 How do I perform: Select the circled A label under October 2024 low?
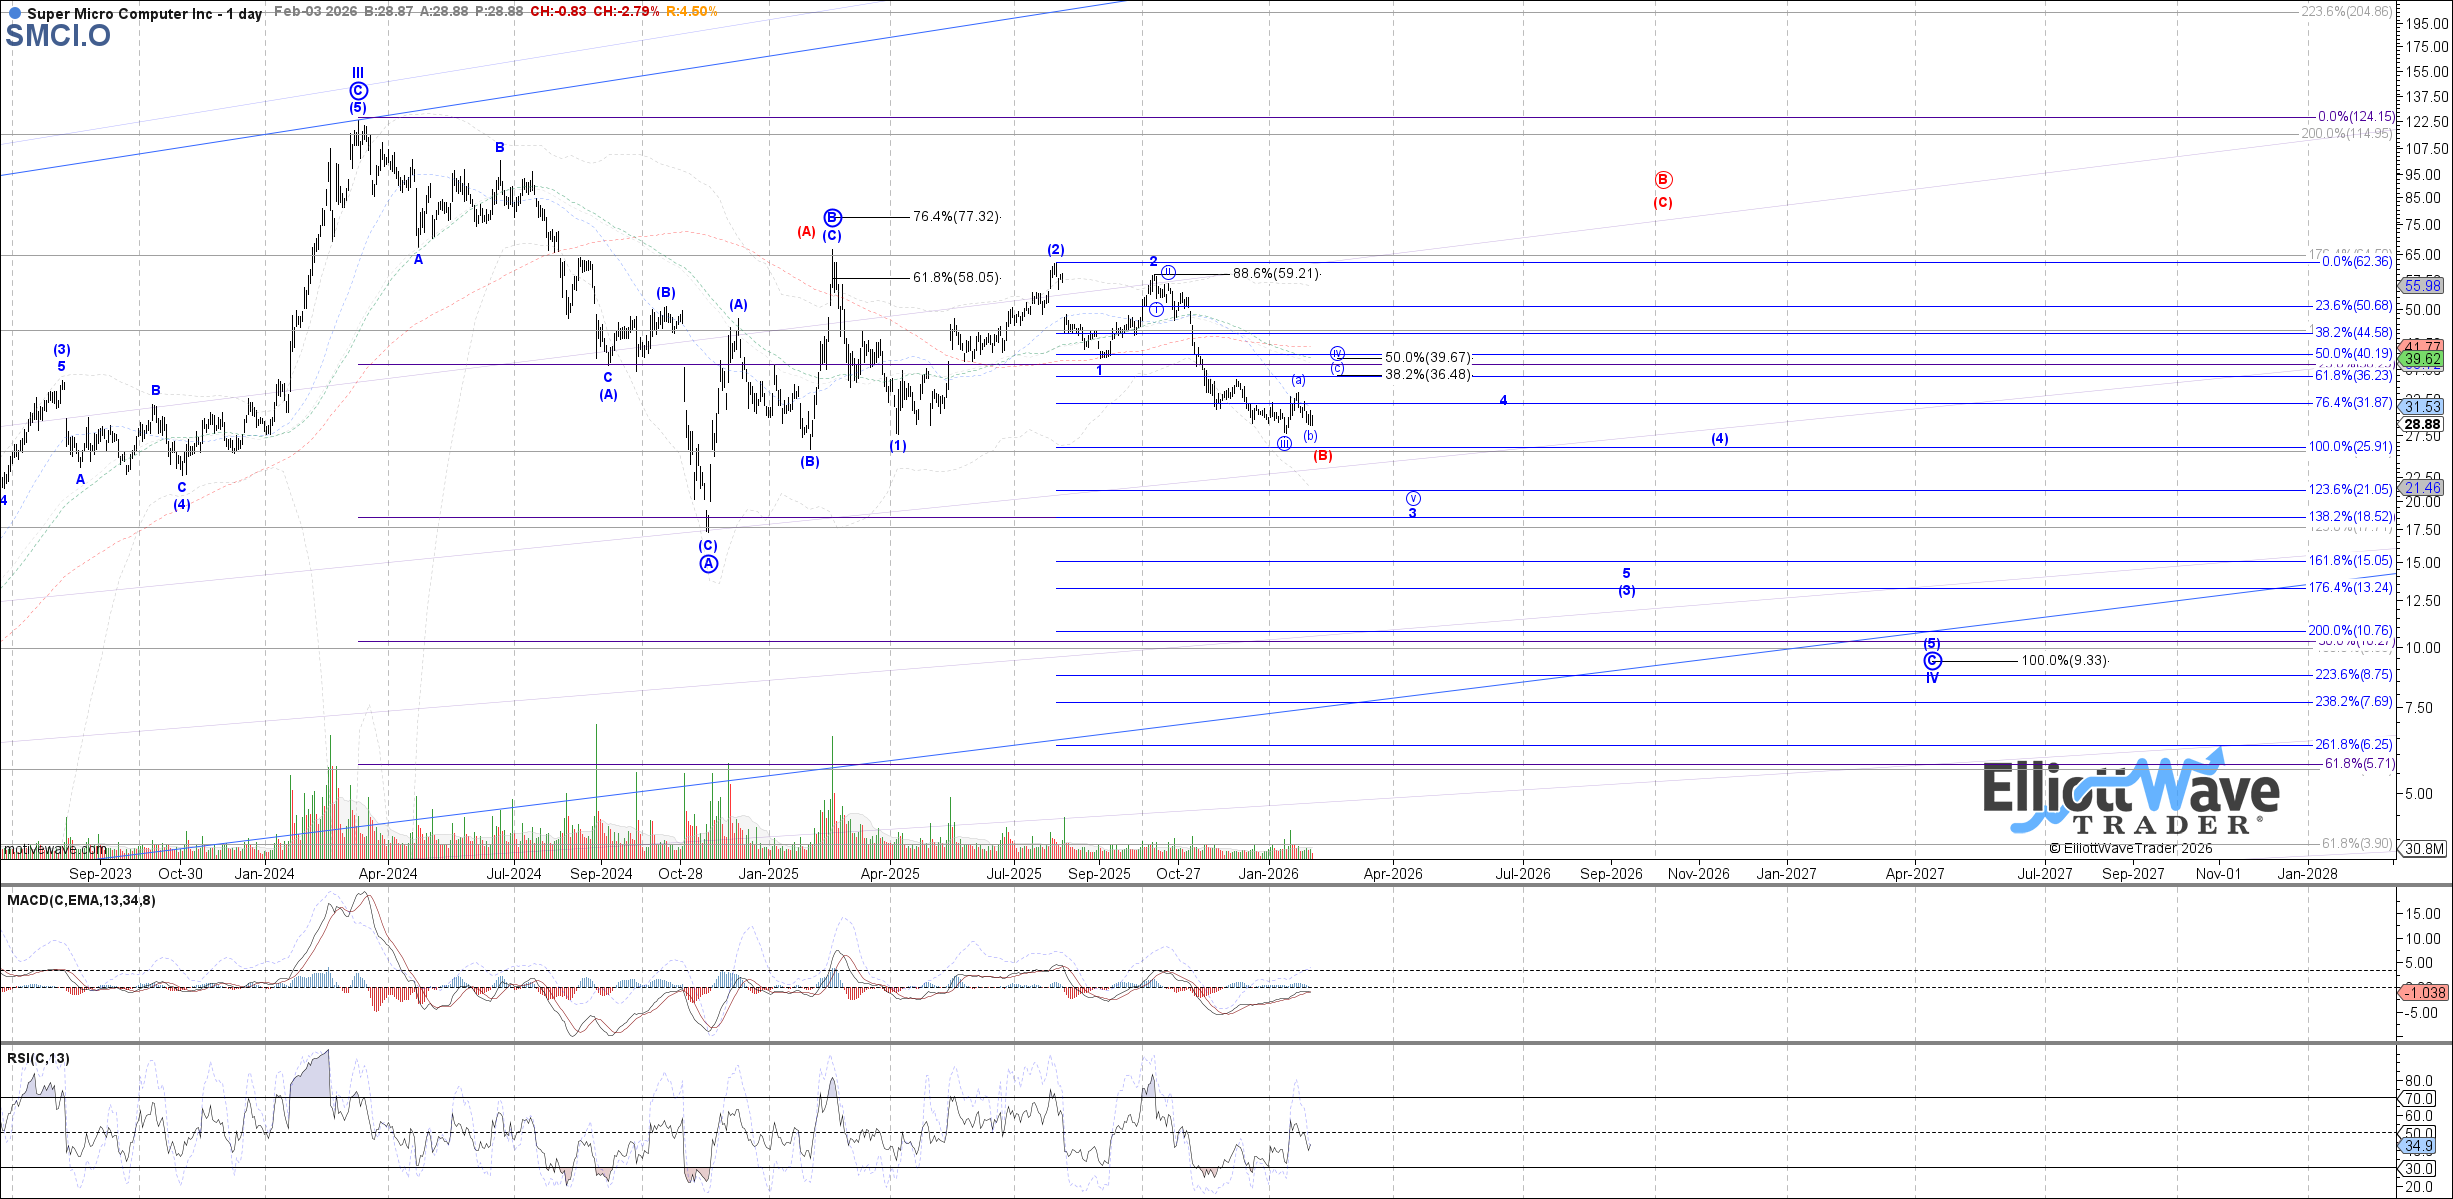708,564
